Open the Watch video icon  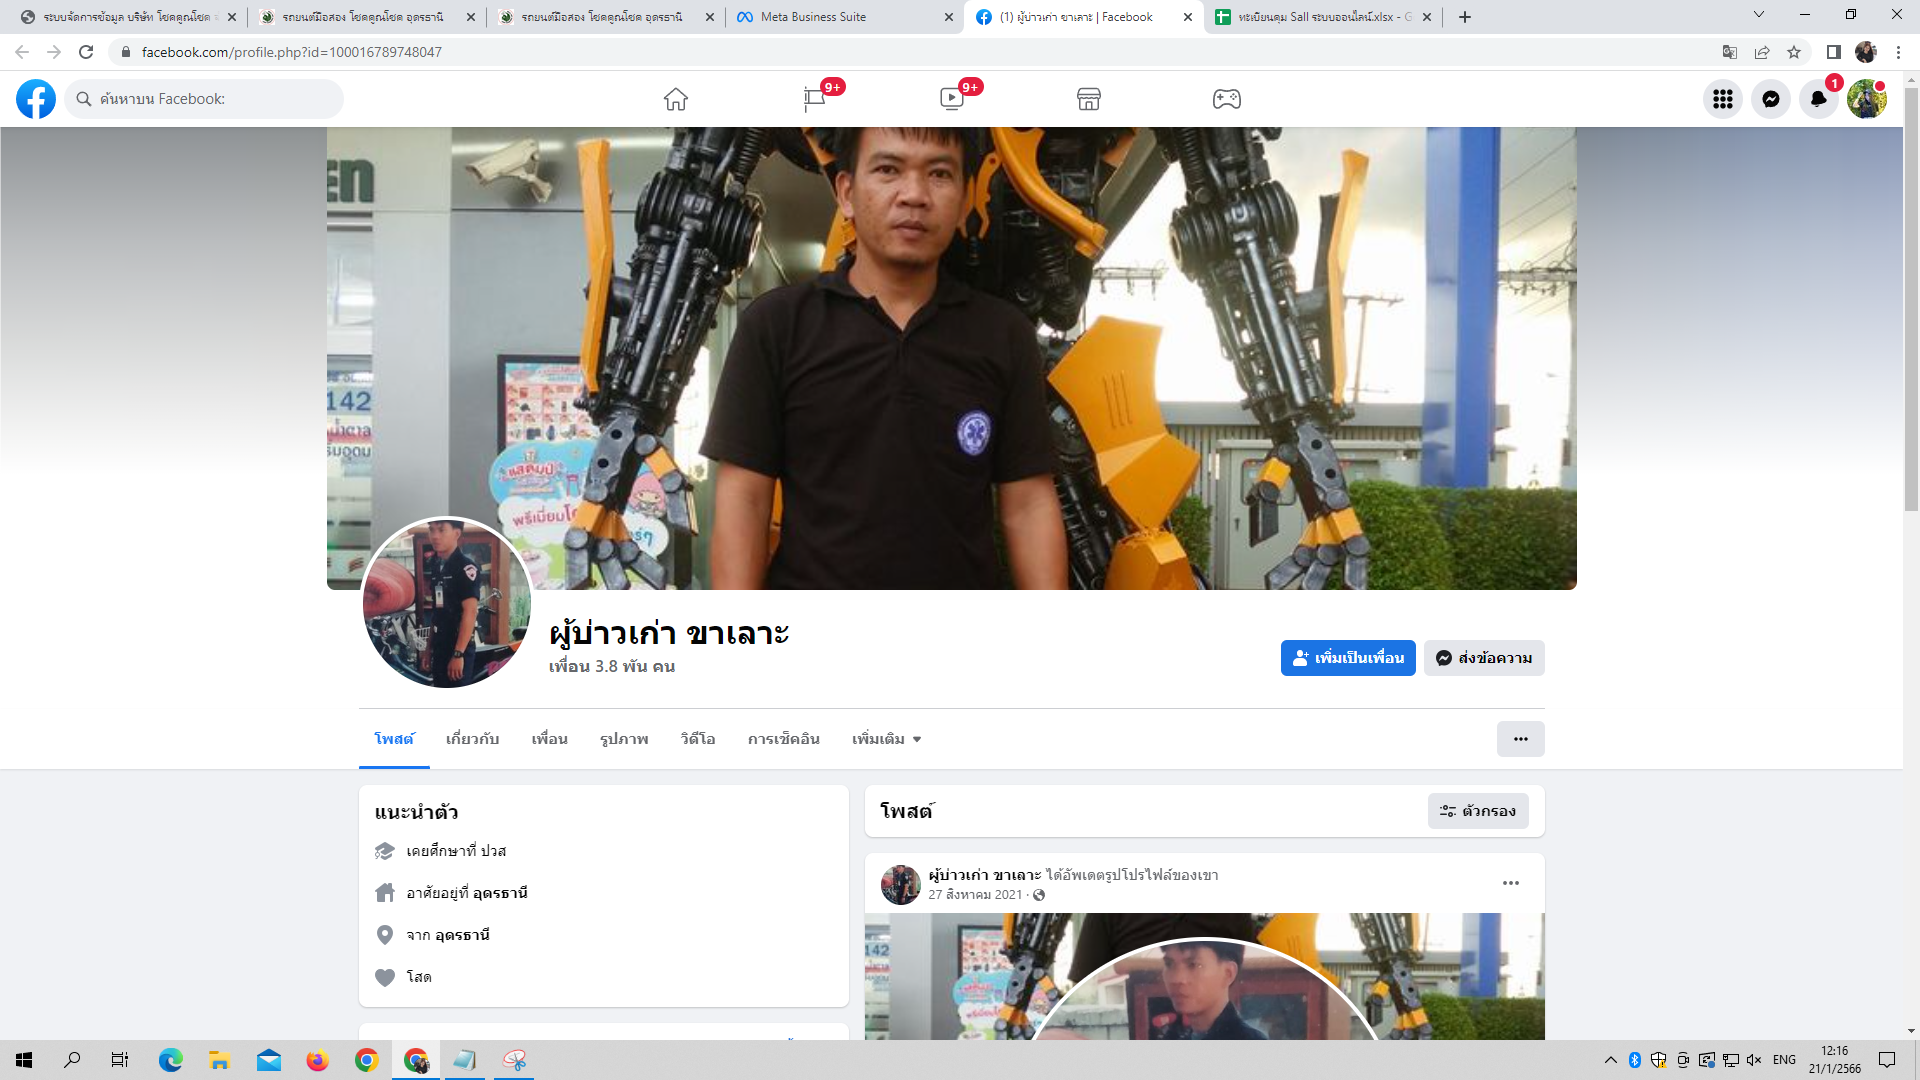click(x=951, y=99)
